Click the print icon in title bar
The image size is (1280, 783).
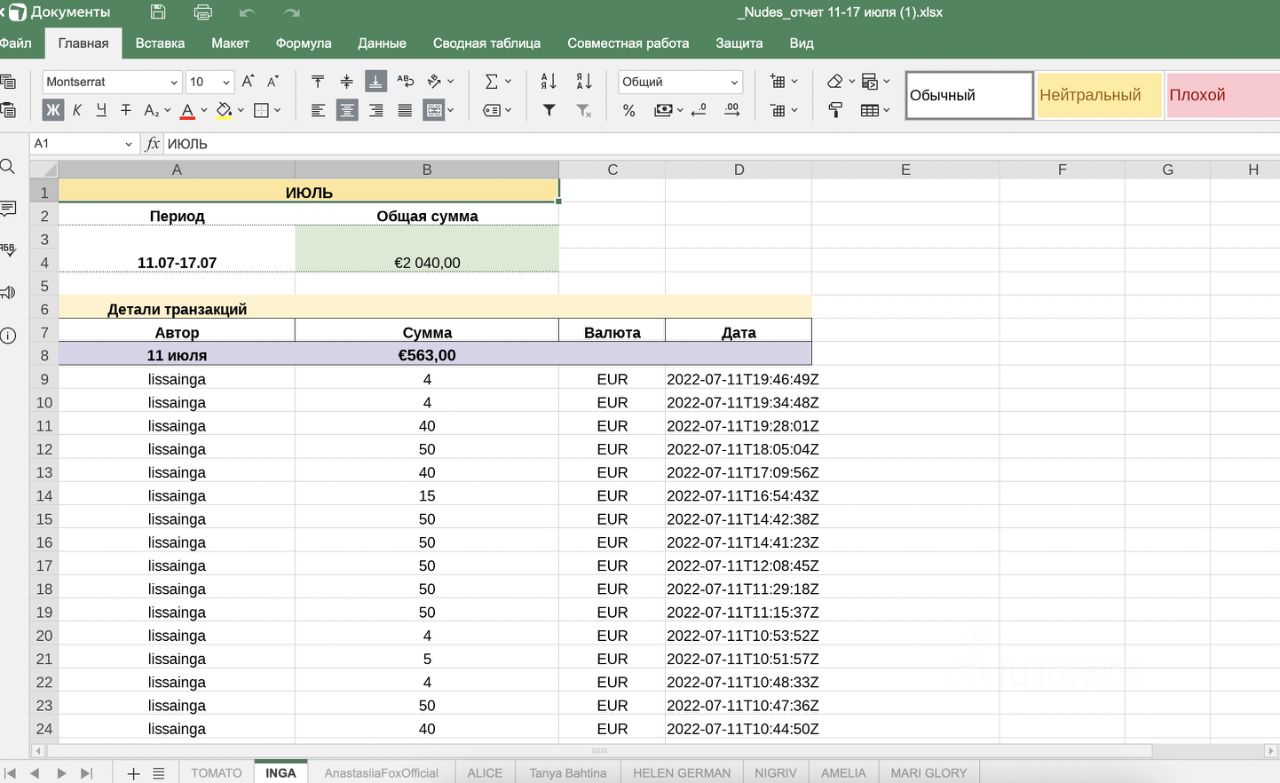click(203, 13)
